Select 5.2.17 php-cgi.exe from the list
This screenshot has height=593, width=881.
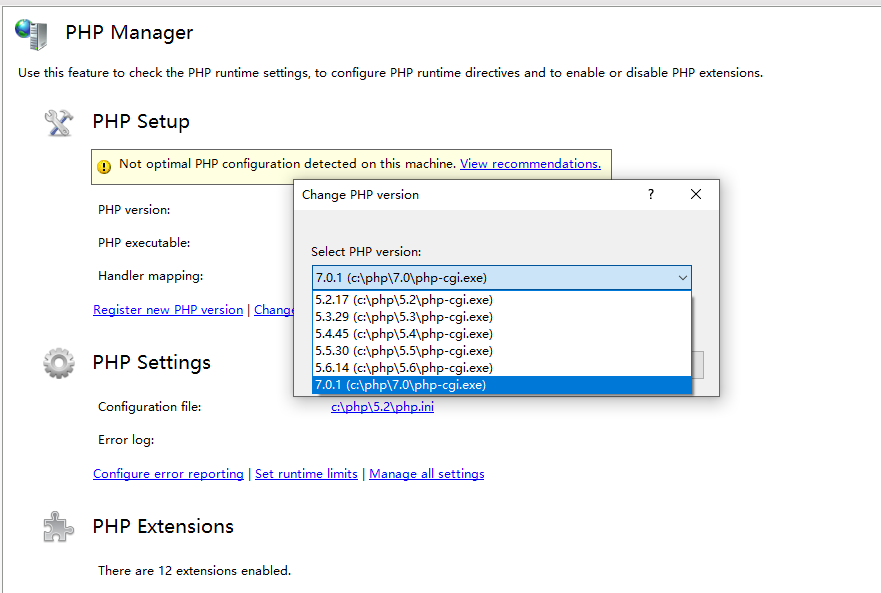click(x=502, y=300)
